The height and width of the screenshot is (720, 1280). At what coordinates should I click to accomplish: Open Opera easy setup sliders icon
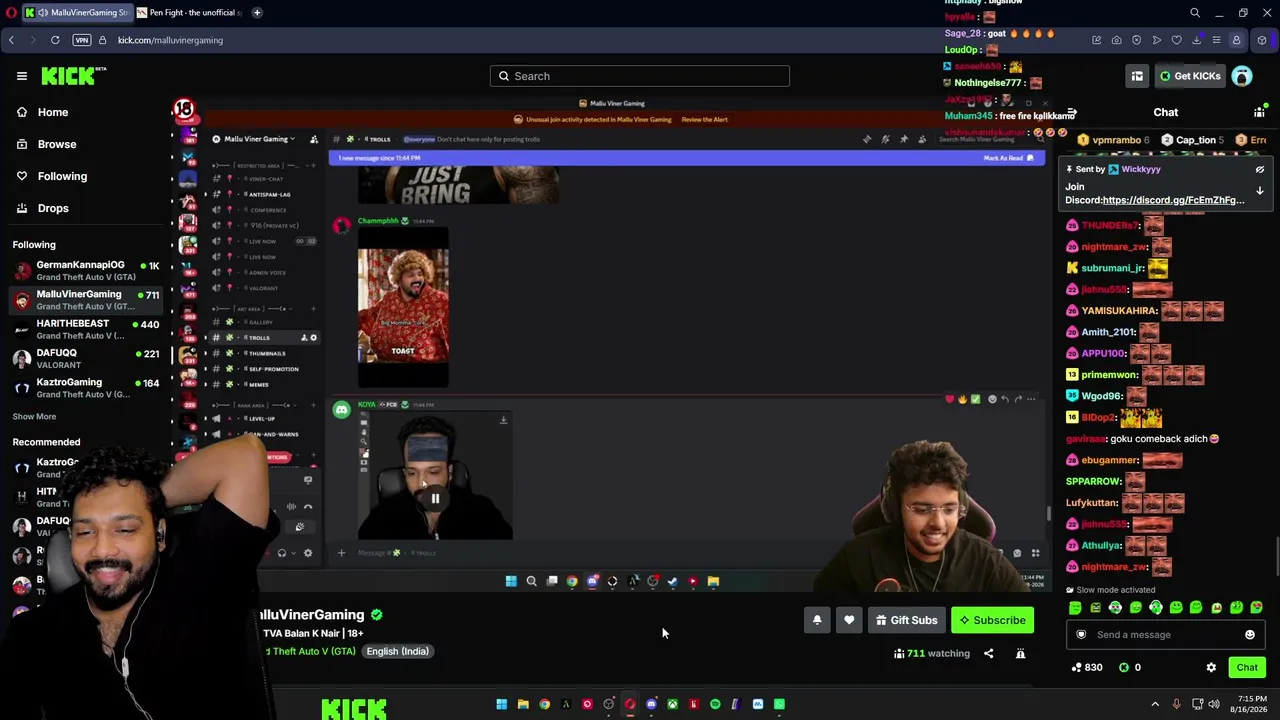pyautogui.click(x=1216, y=40)
